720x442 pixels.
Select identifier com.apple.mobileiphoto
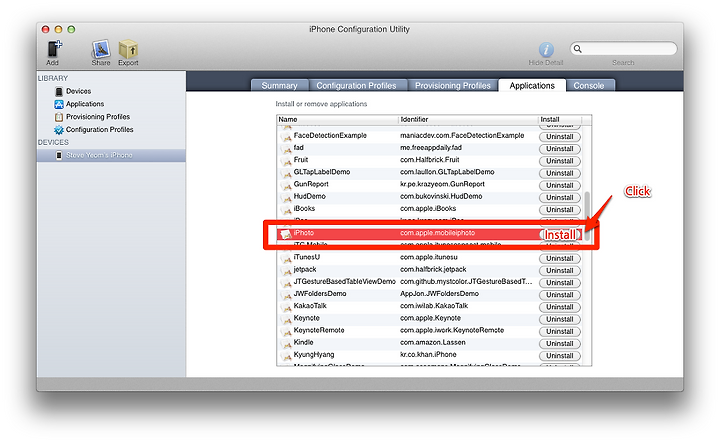(x=437, y=233)
